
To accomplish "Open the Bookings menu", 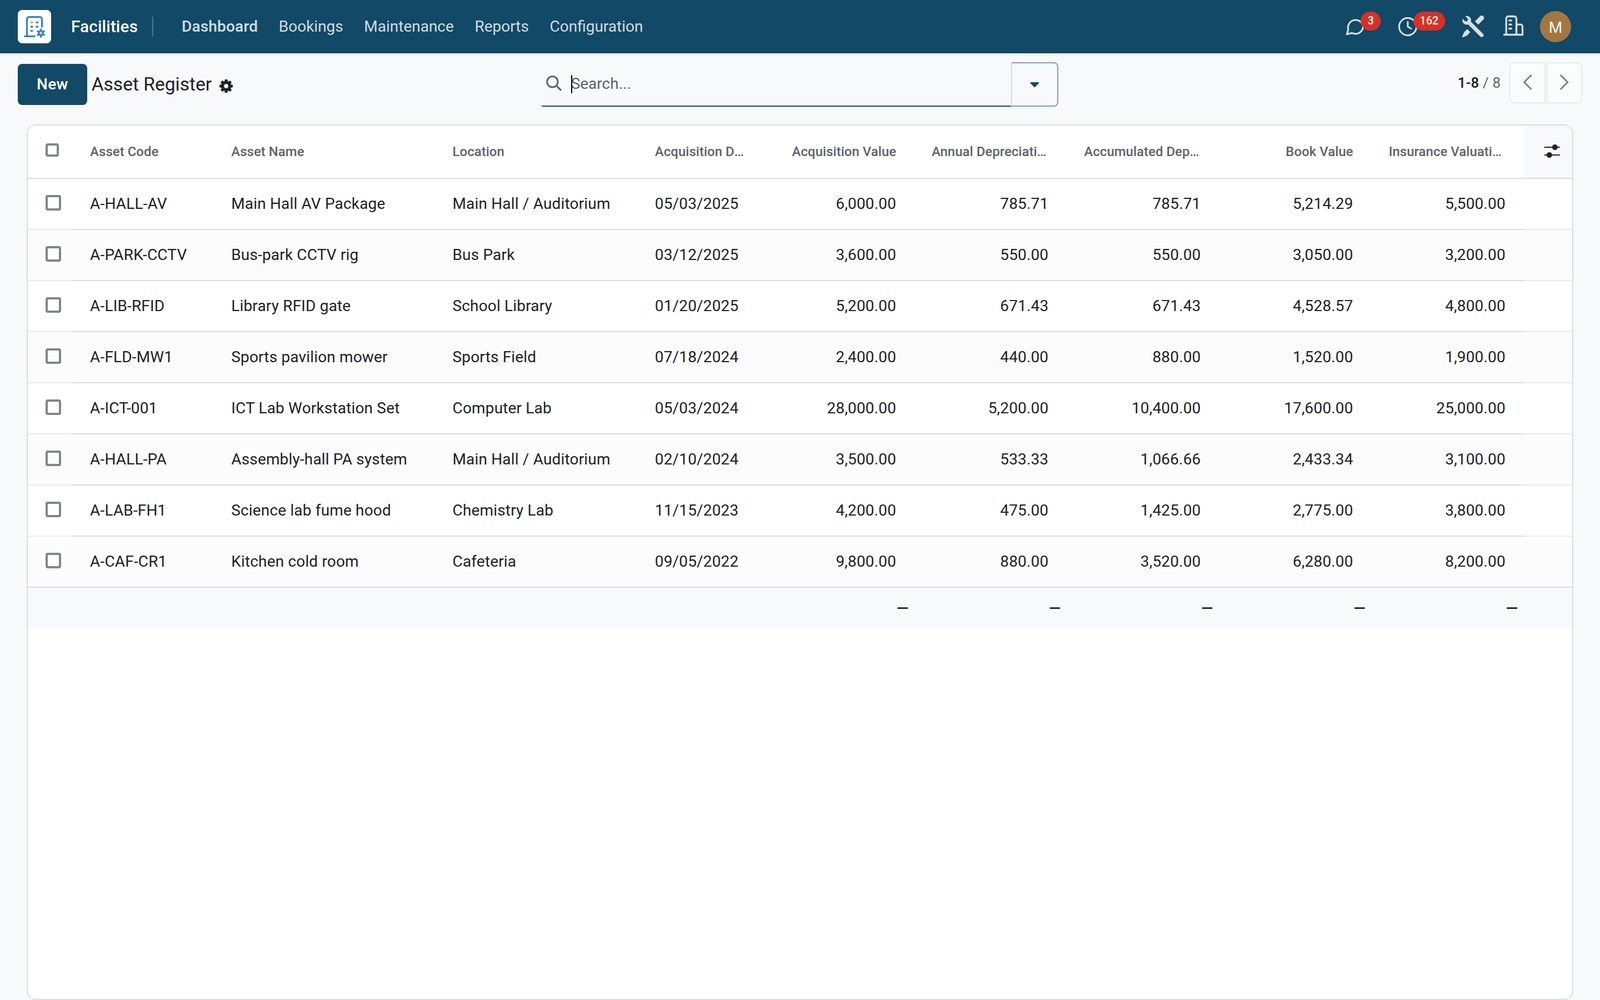I will (x=310, y=27).
